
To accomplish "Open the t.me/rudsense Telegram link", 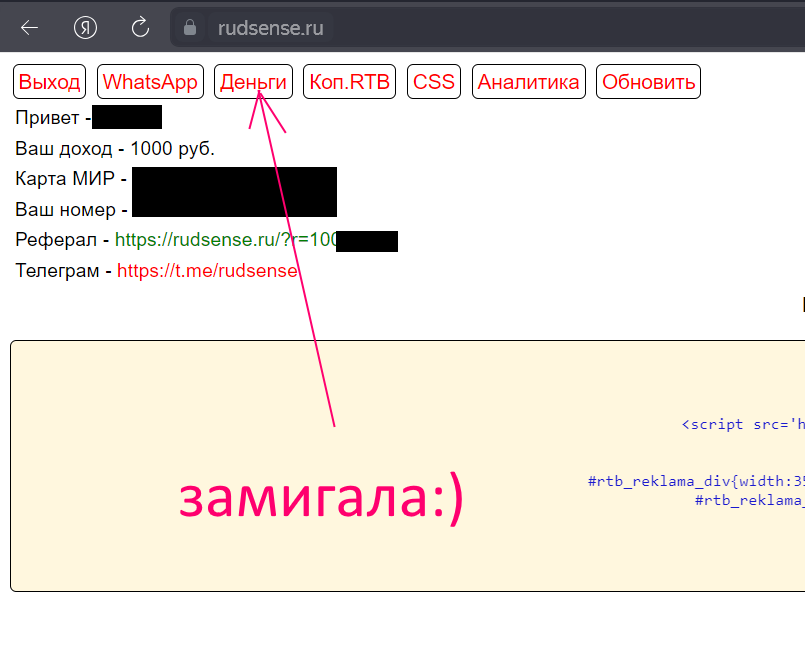I will click(207, 271).
